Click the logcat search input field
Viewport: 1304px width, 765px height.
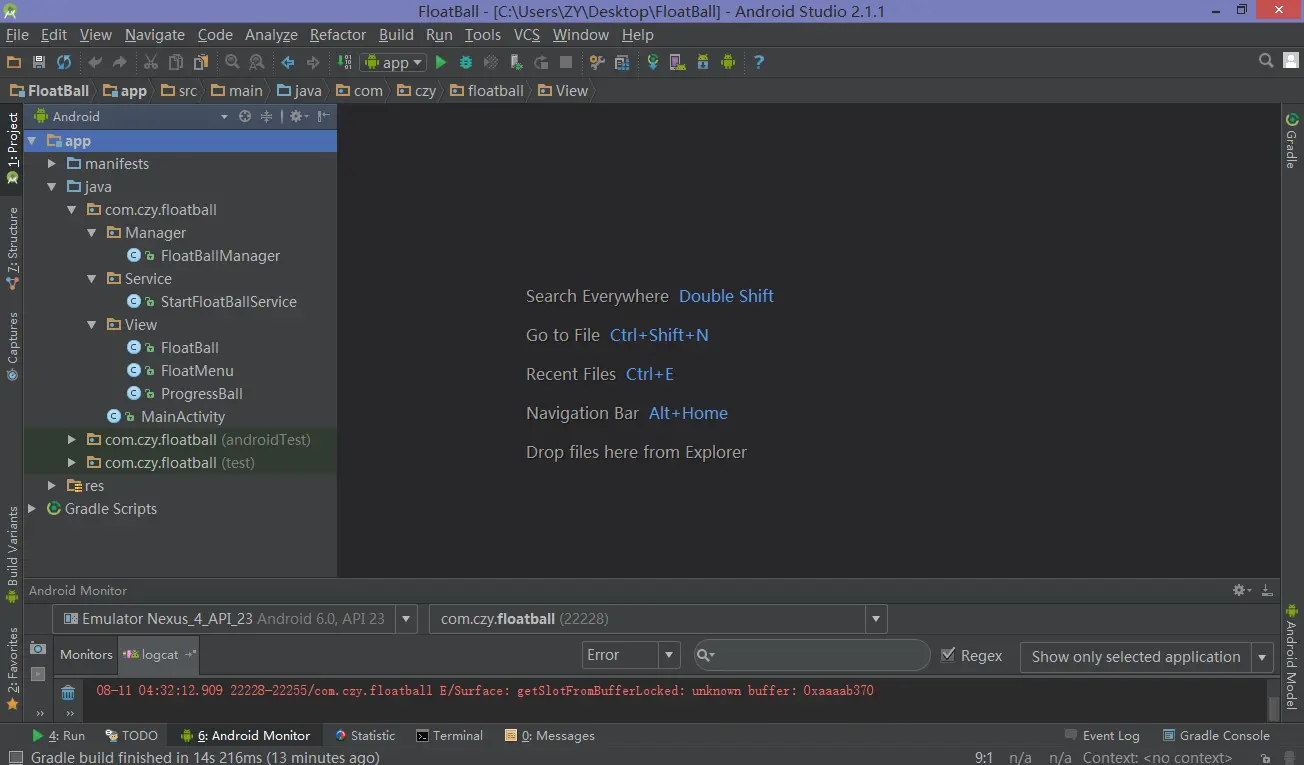point(812,655)
